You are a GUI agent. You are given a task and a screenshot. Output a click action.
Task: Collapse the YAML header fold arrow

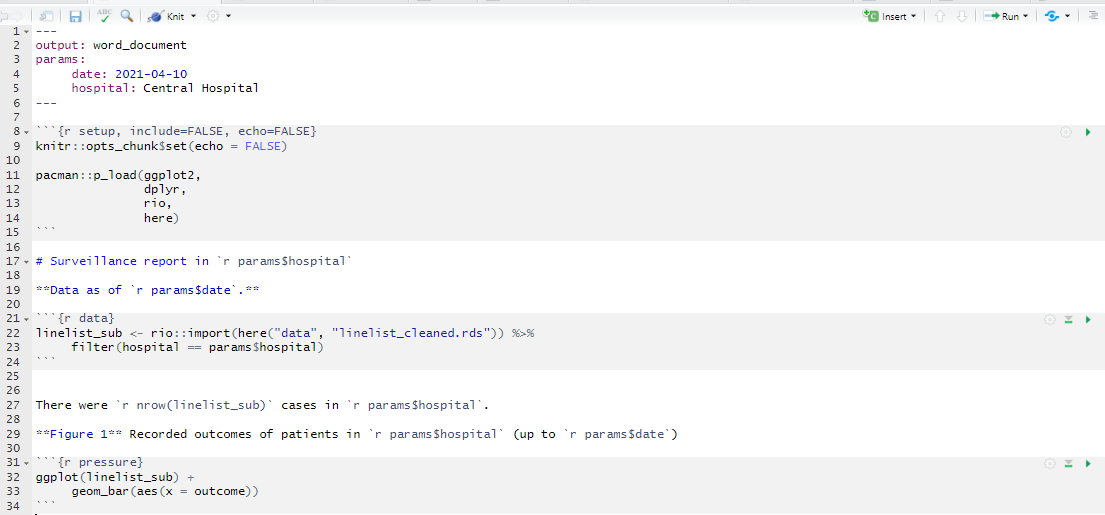[26, 31]
